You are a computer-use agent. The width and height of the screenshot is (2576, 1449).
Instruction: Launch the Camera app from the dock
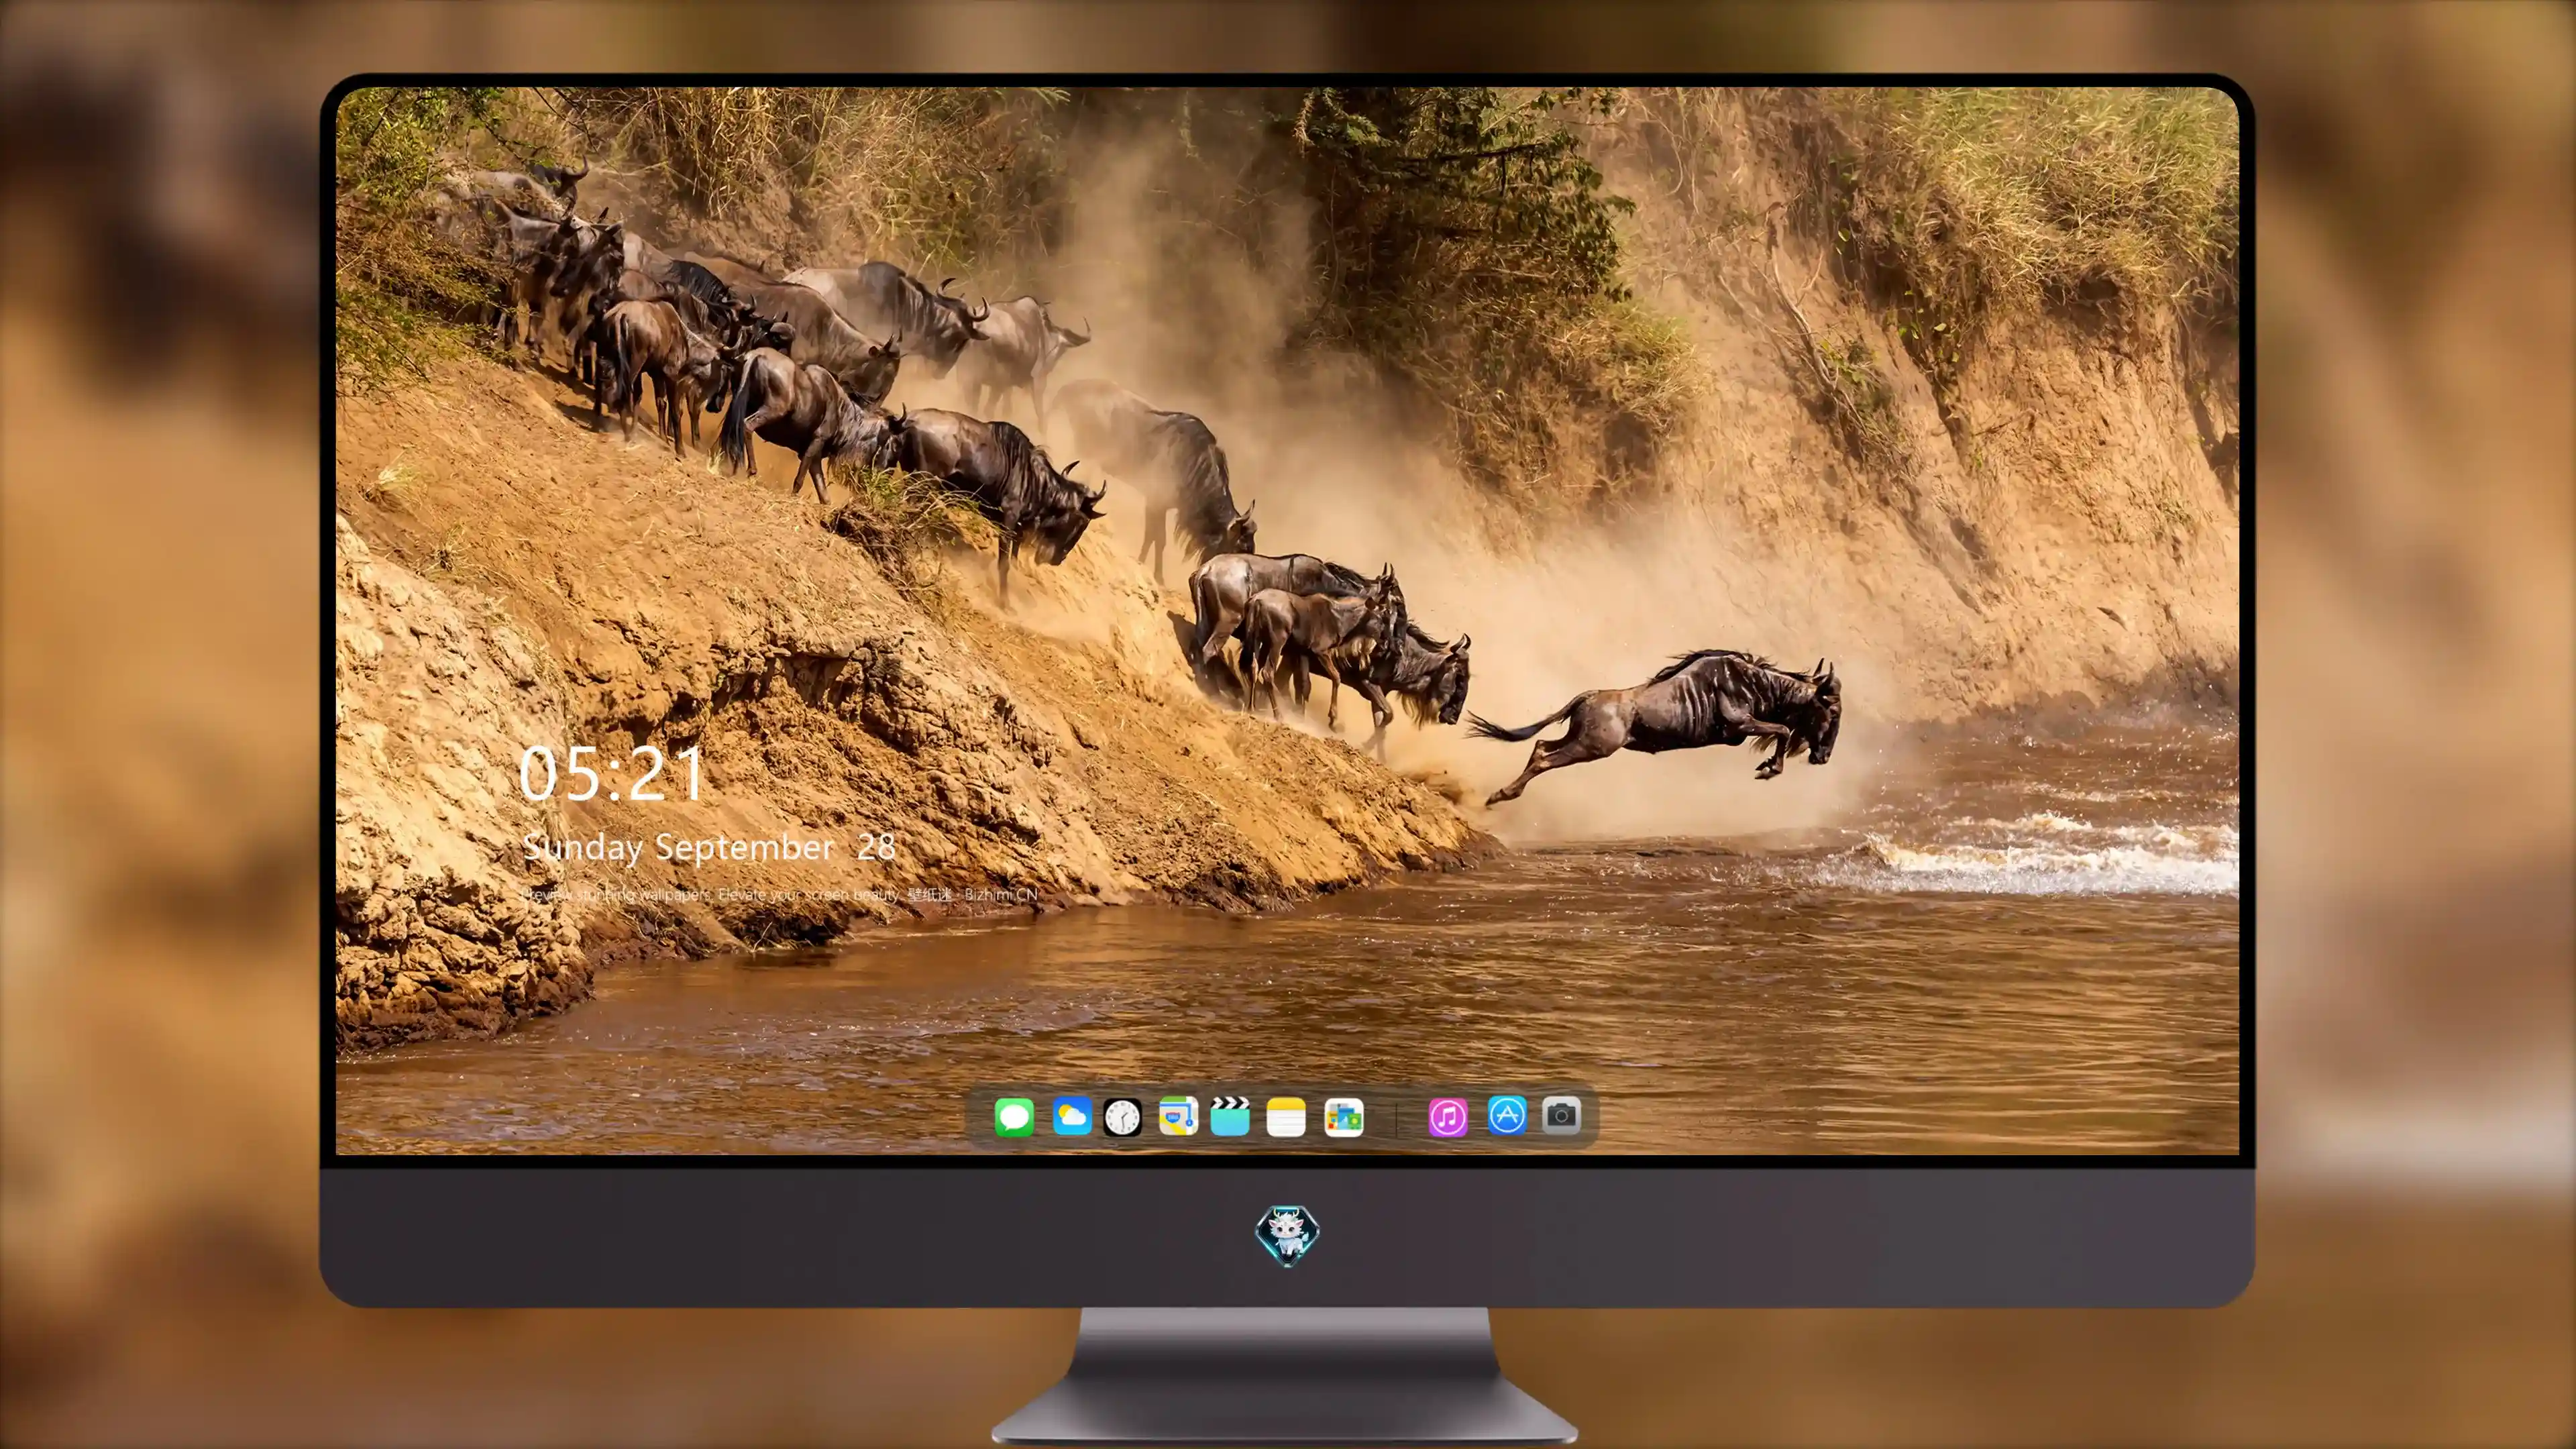click(x=1561, y=1115)
